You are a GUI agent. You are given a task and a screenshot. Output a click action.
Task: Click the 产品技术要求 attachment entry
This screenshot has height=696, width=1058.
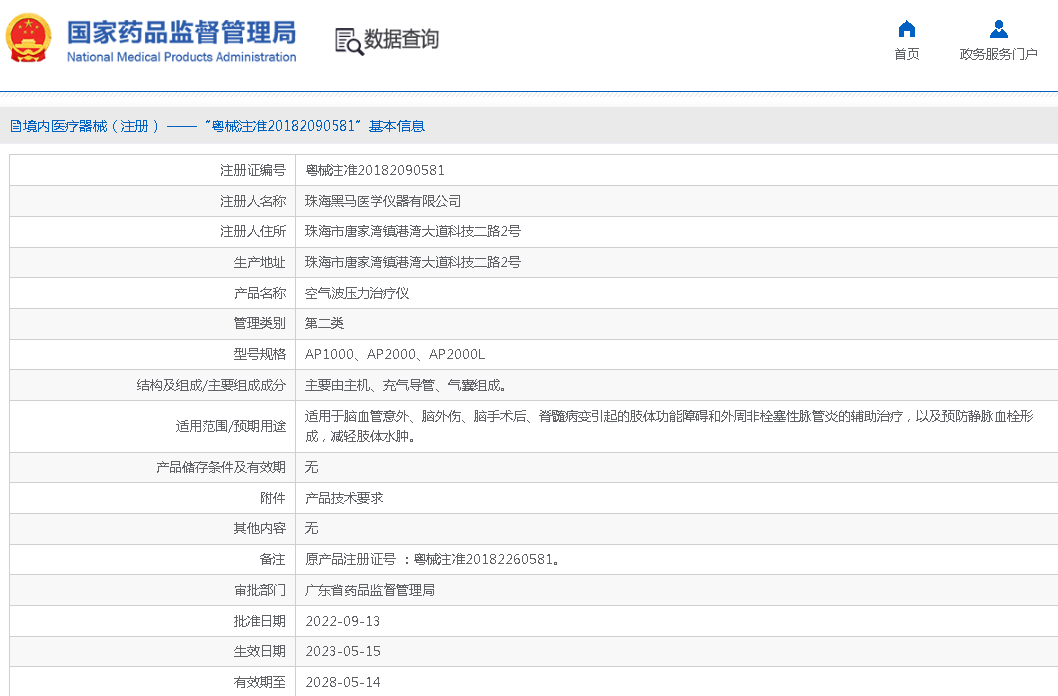coord(344,497)
